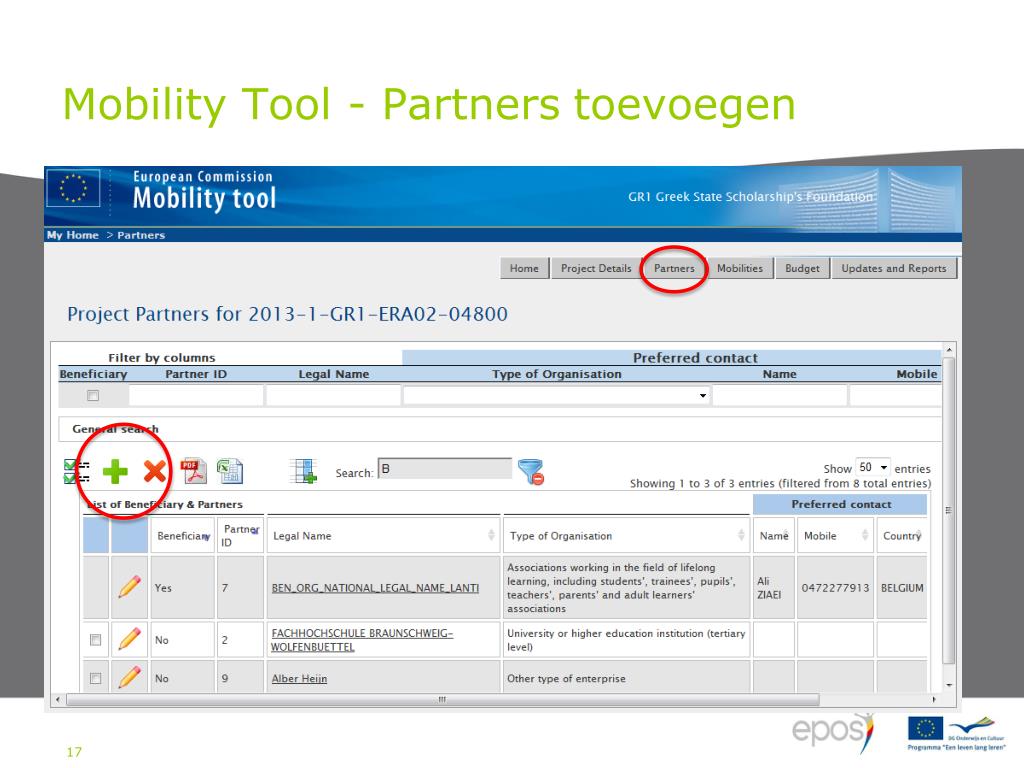Clear the search filter funnel icon
This screenshot has height=768, width=1024.
[x=531, y=472]
